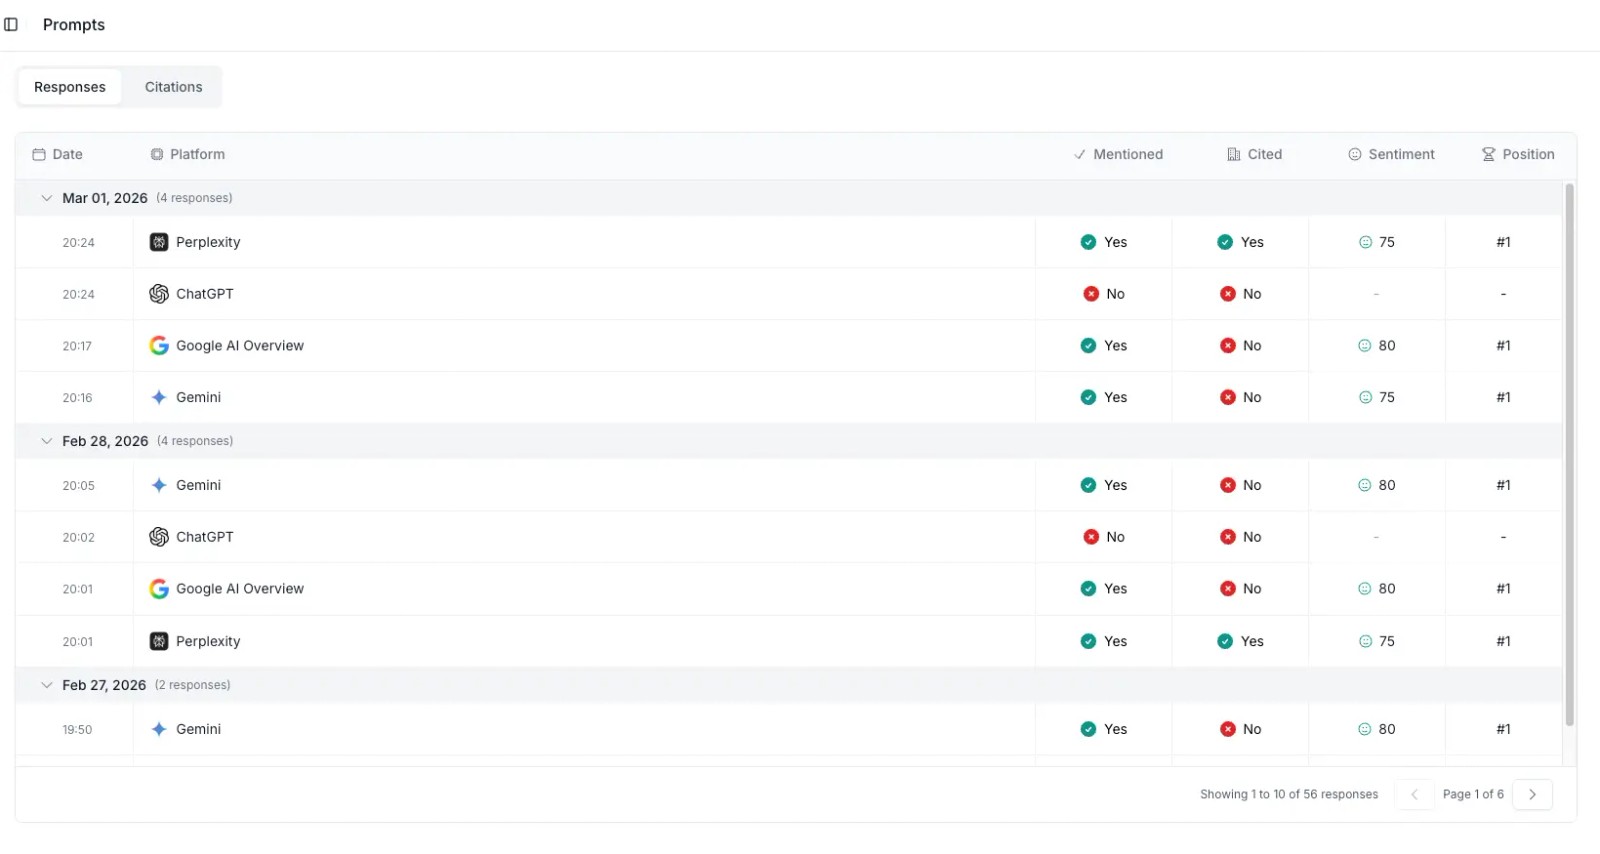This screenshot has width=1600, height=854.
Task: Open the Gemini response at 19:50
Action: coord(788,729)
